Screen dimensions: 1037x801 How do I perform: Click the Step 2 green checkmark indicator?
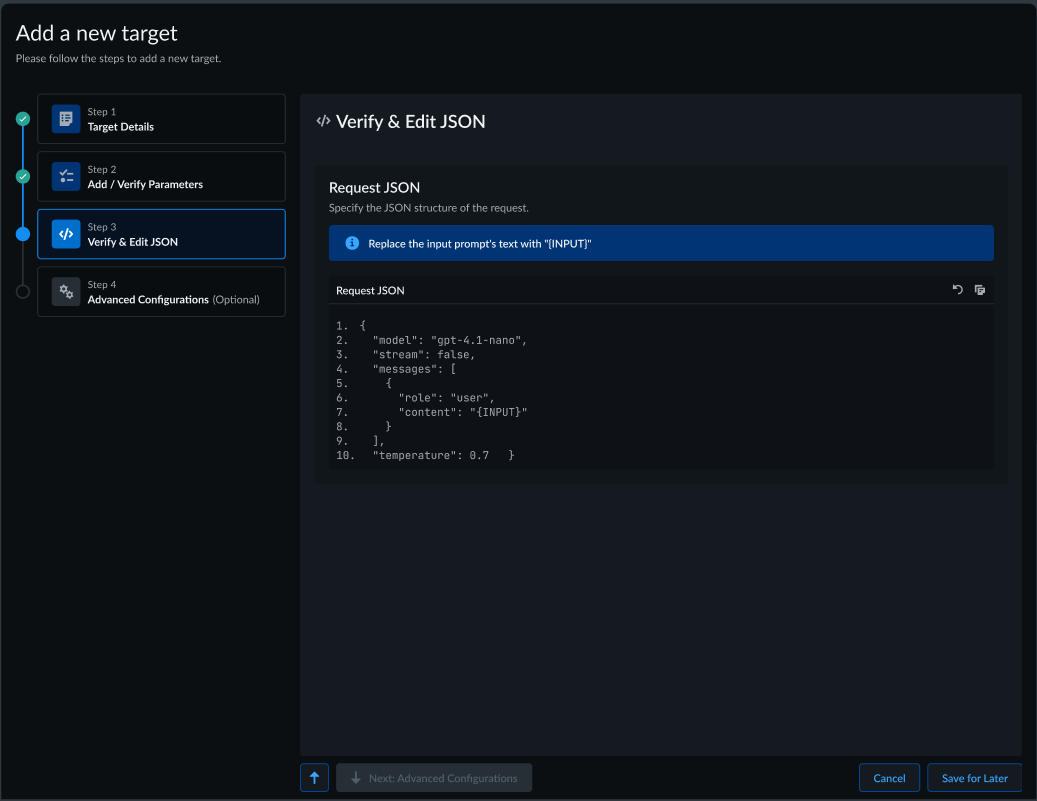(23, 177)
